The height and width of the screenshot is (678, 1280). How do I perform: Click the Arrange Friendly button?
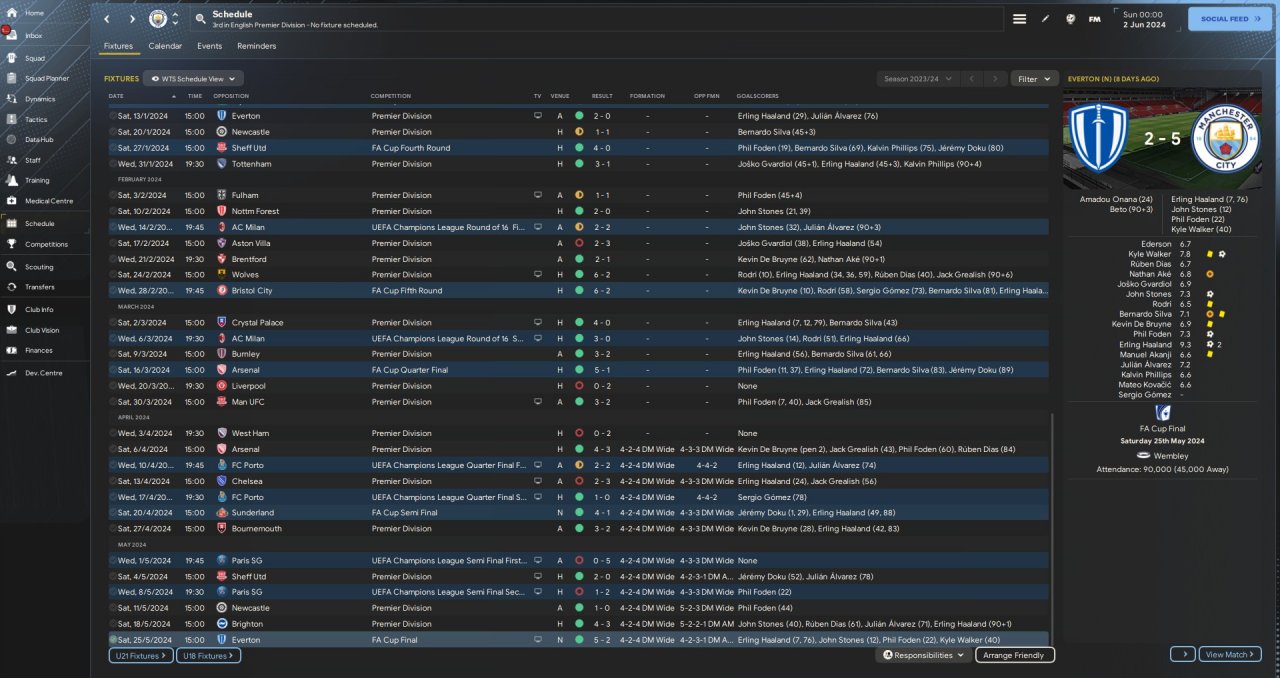1015,655
